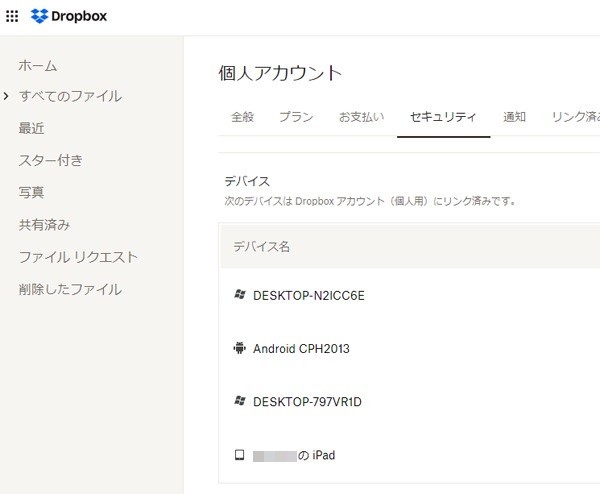Click the Android icon beside CPH2013
Image resolution: width=600 pixels, height=494 pixels.
click(x=240, y=348)
